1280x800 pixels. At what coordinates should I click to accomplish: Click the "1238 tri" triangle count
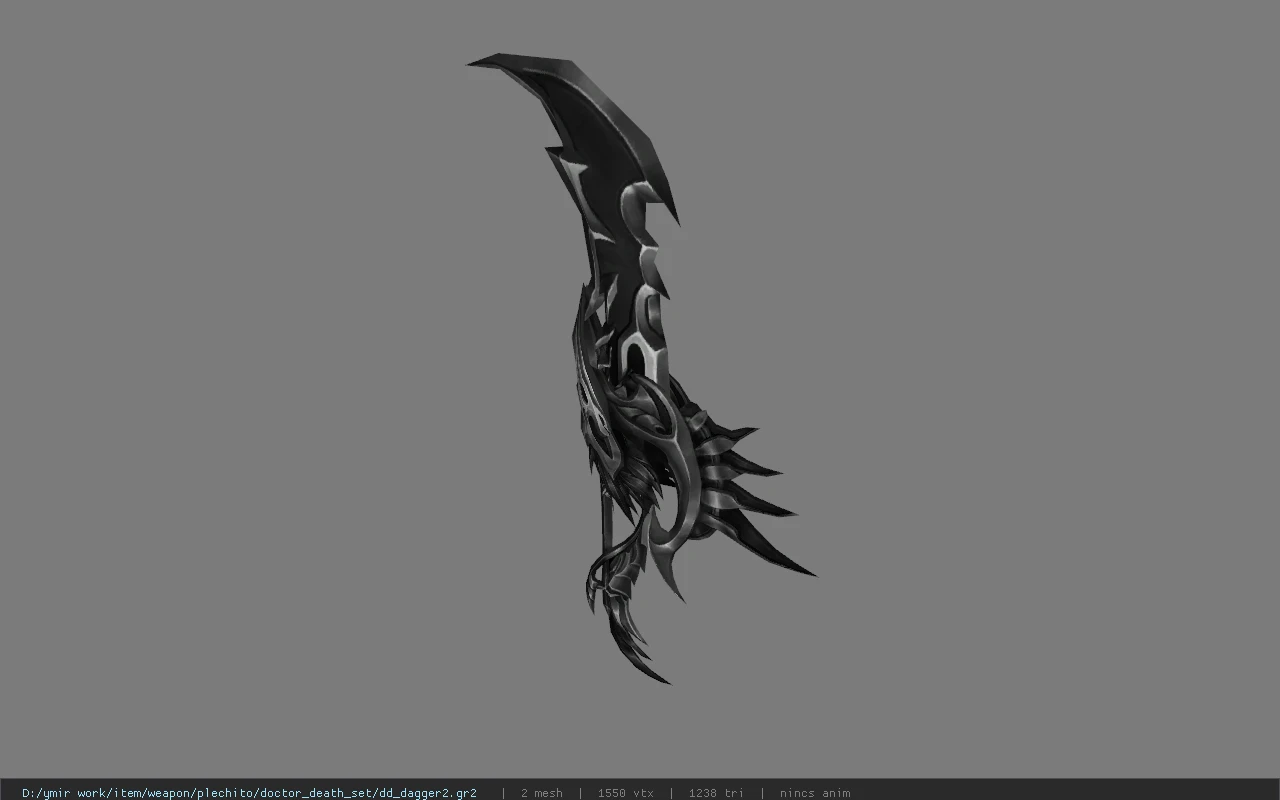(x=716, y=793)
